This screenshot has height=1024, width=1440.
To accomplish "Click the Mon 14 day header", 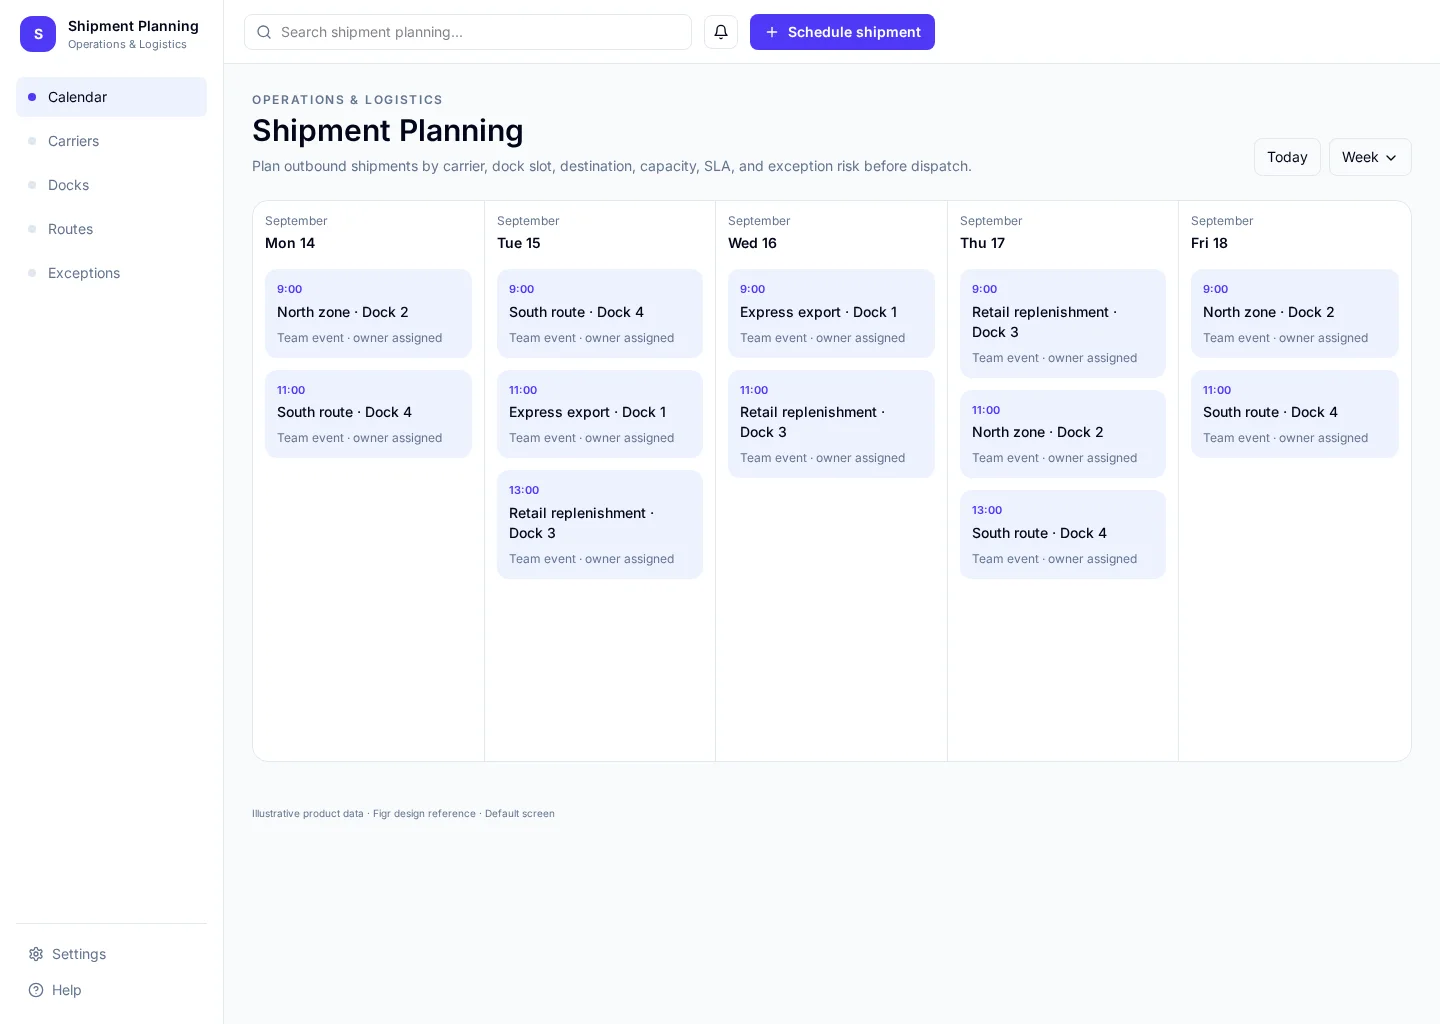I will click(290, 243).
